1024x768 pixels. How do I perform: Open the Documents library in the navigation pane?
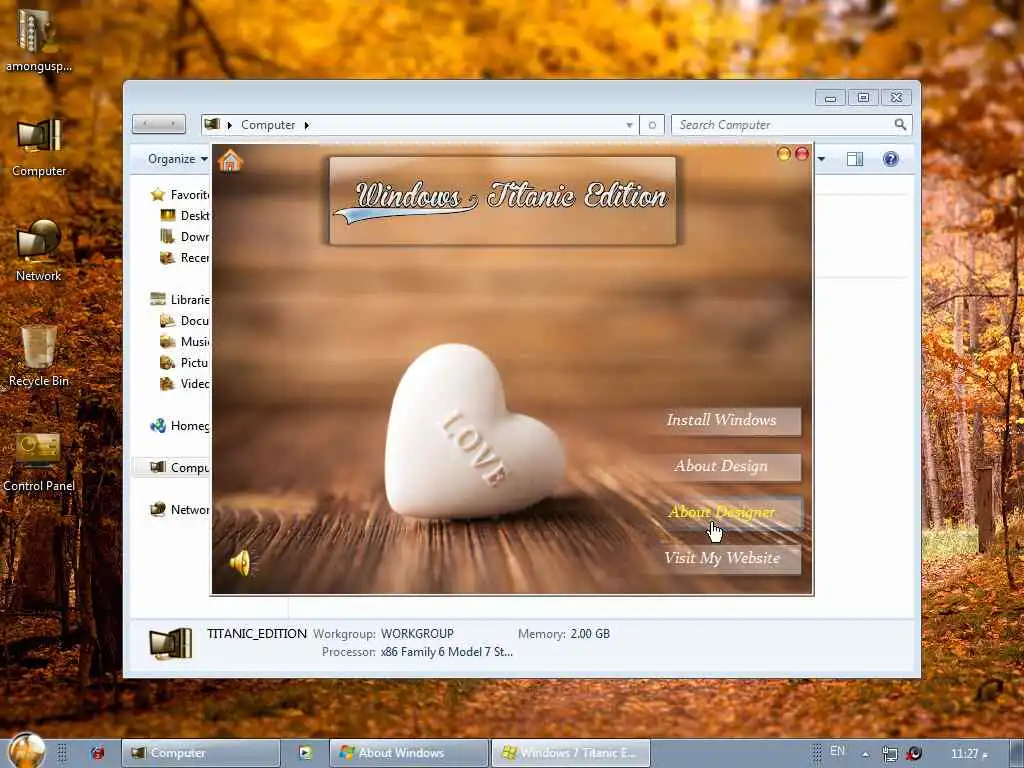(x=185, y=321)
